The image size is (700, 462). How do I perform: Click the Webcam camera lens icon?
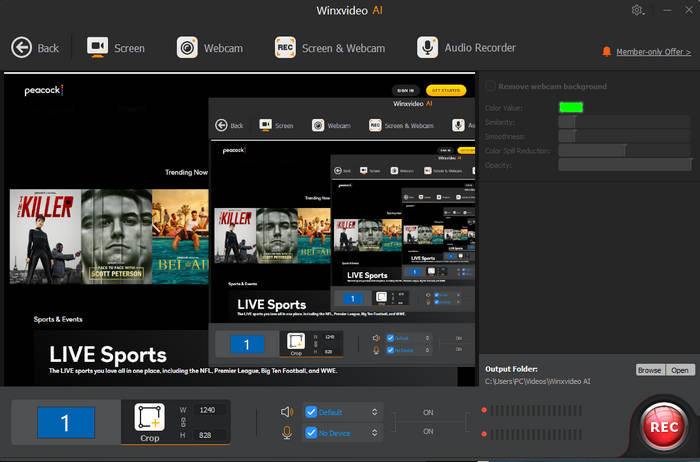point(187,47)
